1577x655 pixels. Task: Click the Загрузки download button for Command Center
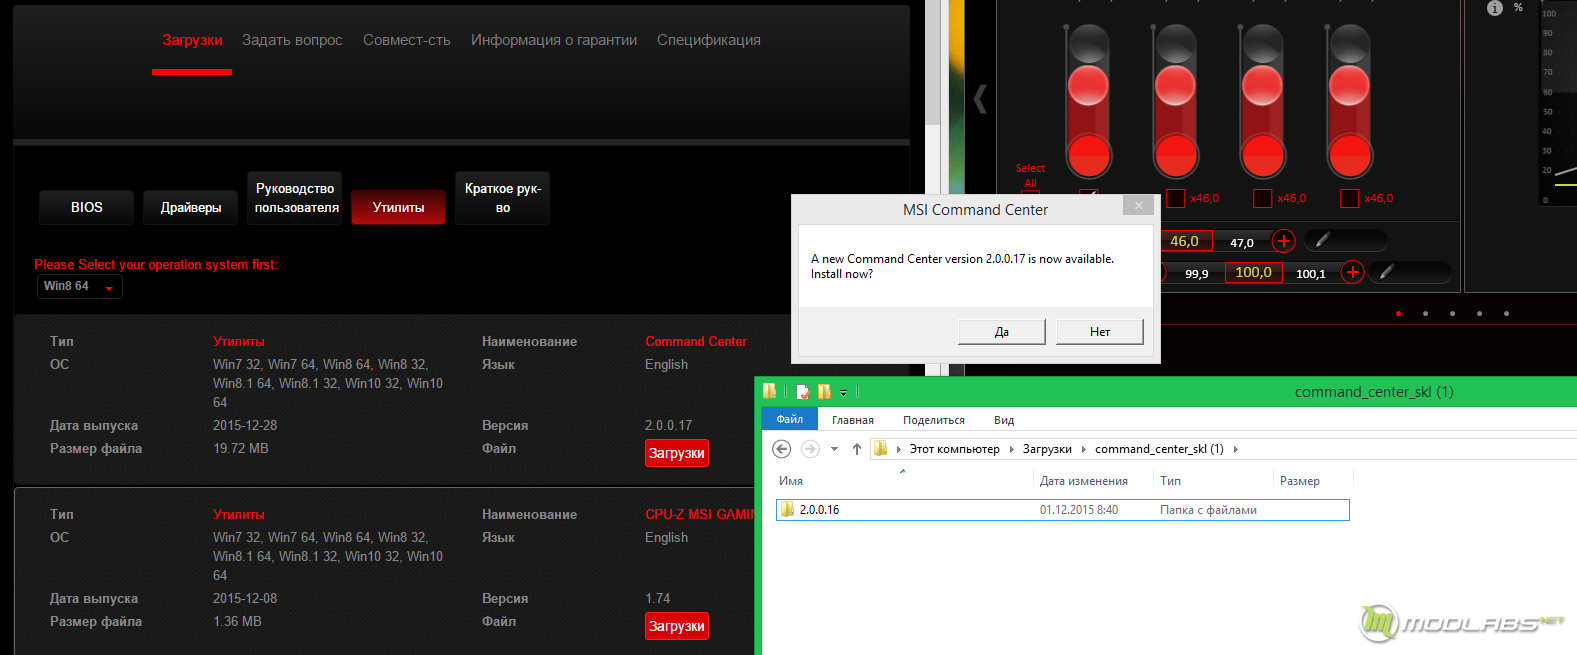[x=677, y=453]
